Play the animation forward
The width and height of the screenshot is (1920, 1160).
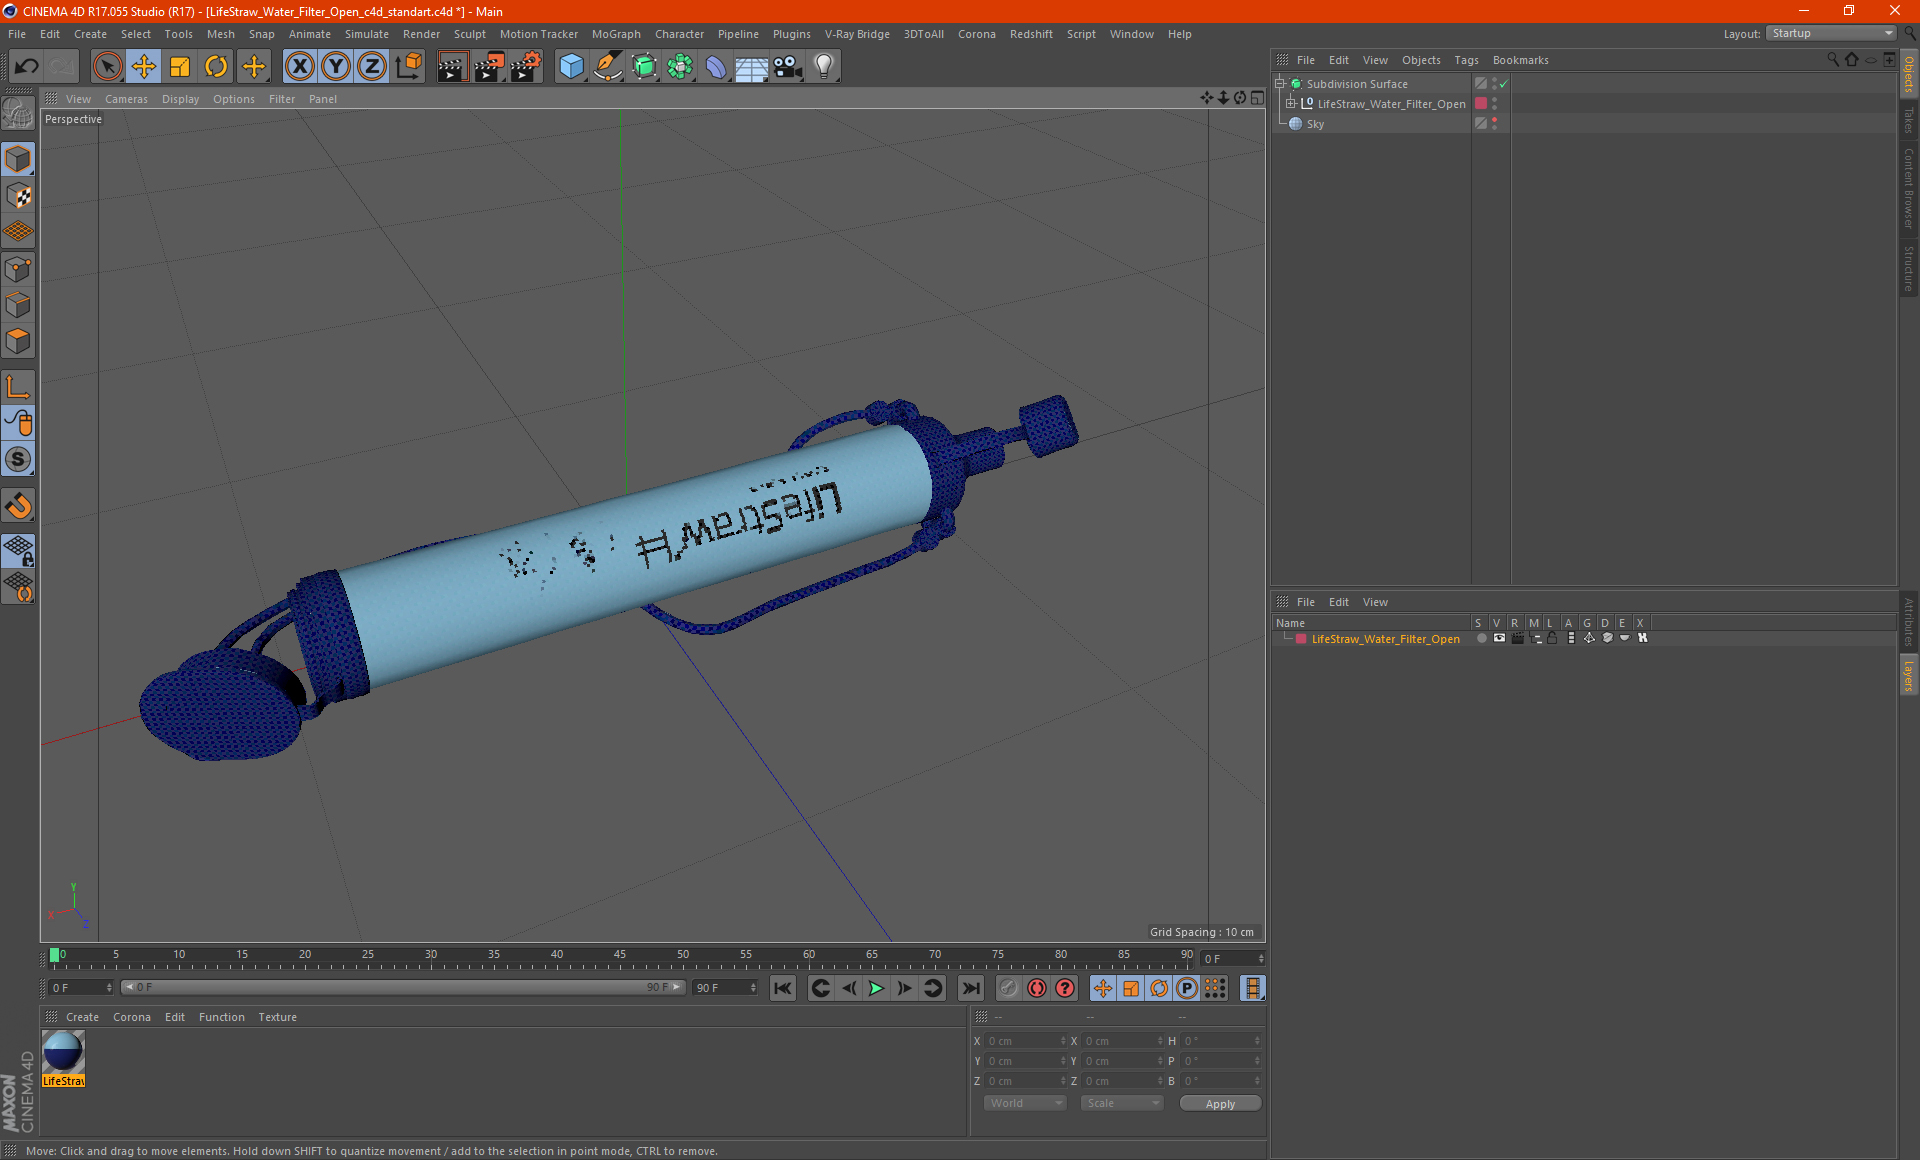pos(876,988)
